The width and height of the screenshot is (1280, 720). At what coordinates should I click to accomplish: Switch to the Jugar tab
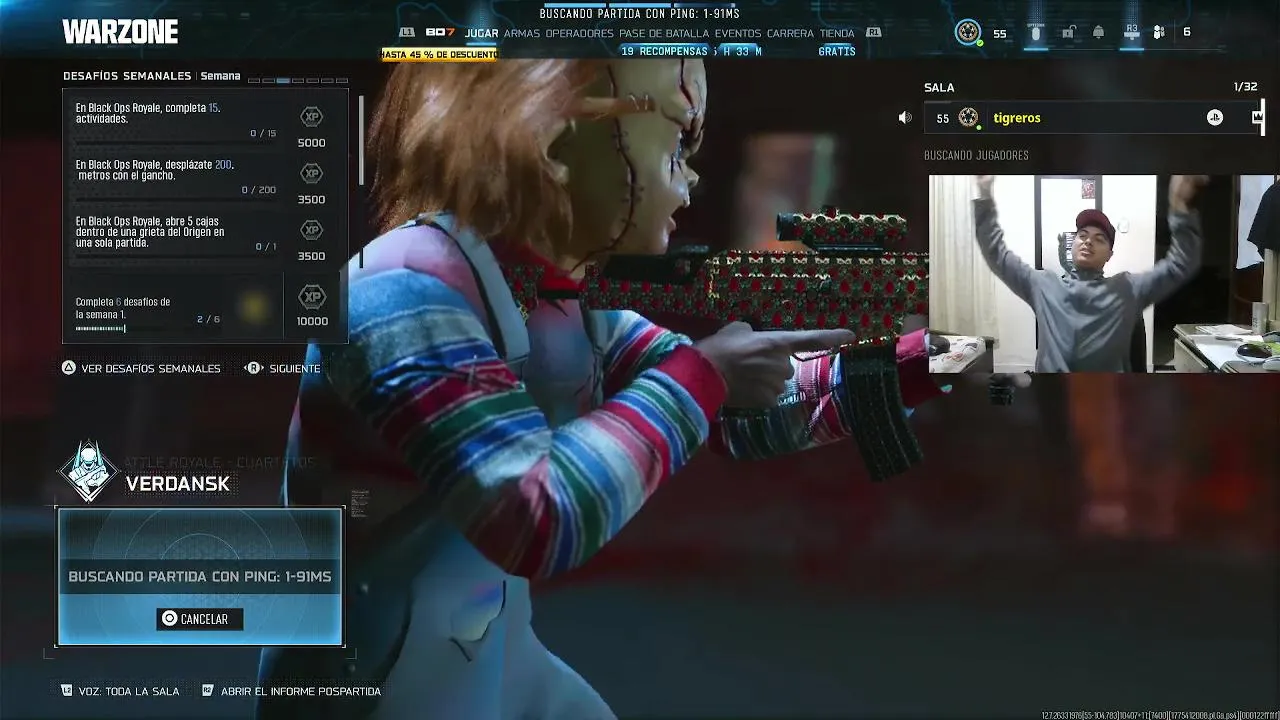coord(481,33)
